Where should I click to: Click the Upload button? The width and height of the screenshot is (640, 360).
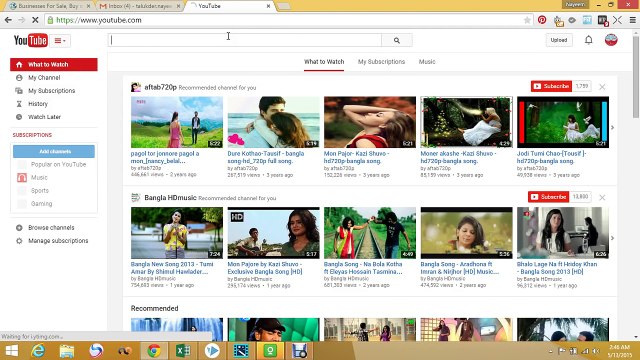559,40
